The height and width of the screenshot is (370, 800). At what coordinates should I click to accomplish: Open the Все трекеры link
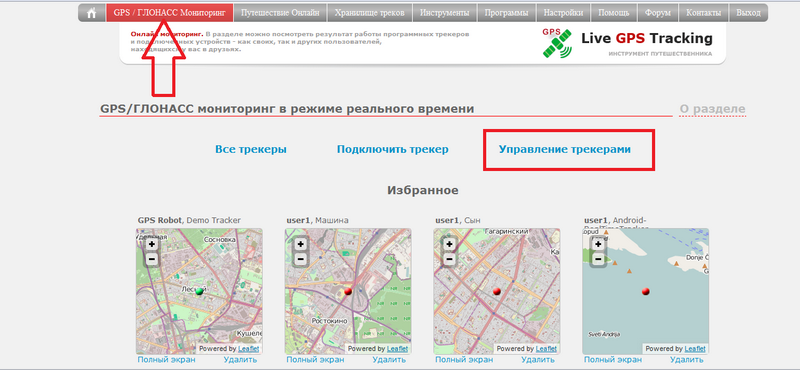251,150
